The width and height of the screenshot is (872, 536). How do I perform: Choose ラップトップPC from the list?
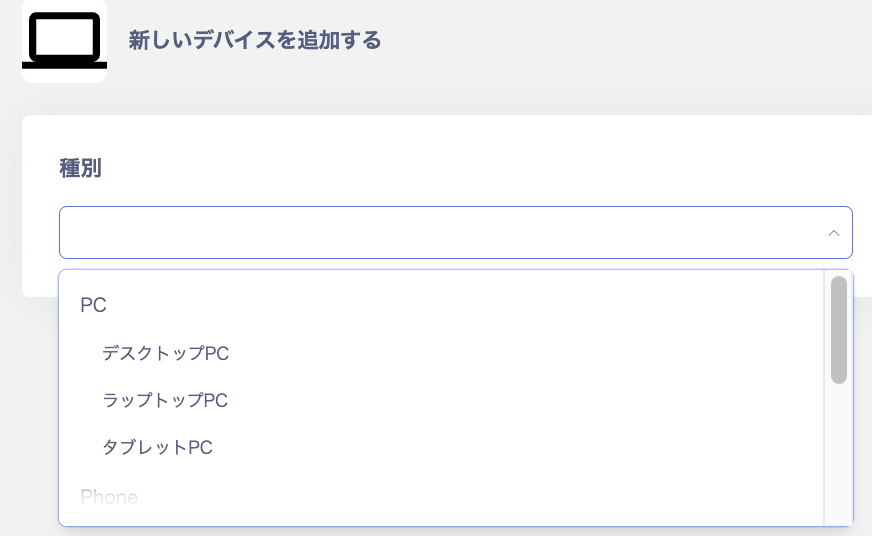pyautogui.click(x=165, y=400)
